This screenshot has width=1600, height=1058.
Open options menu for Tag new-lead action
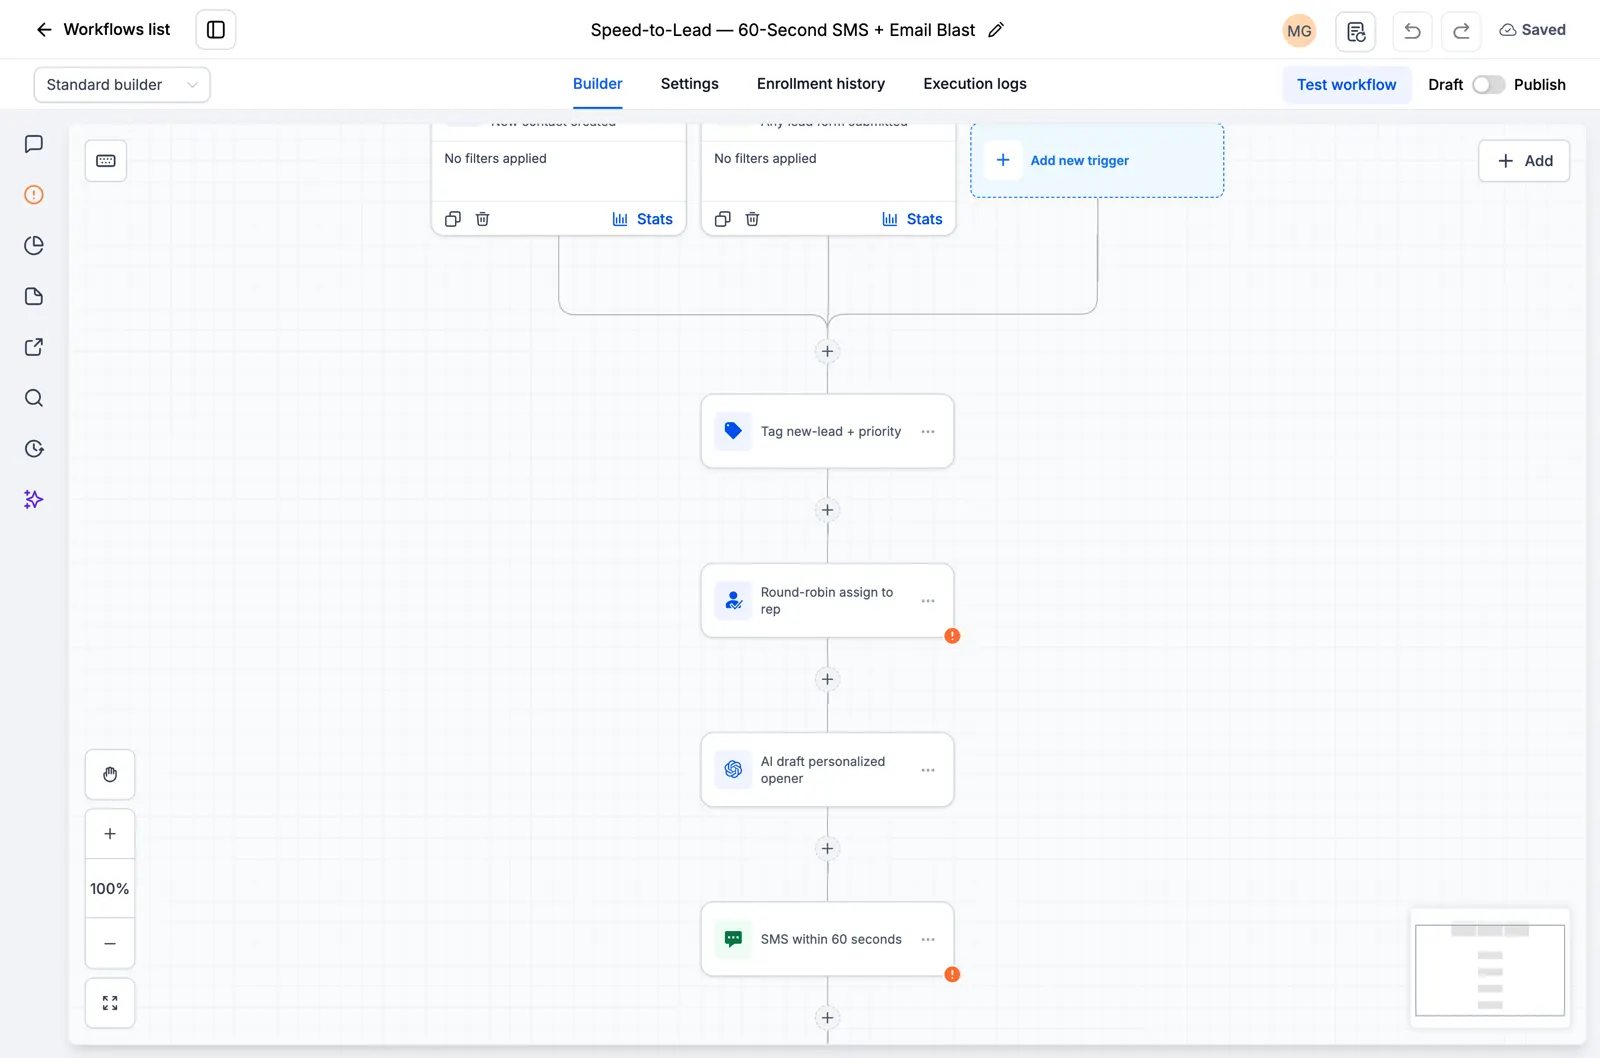[928, 432]
